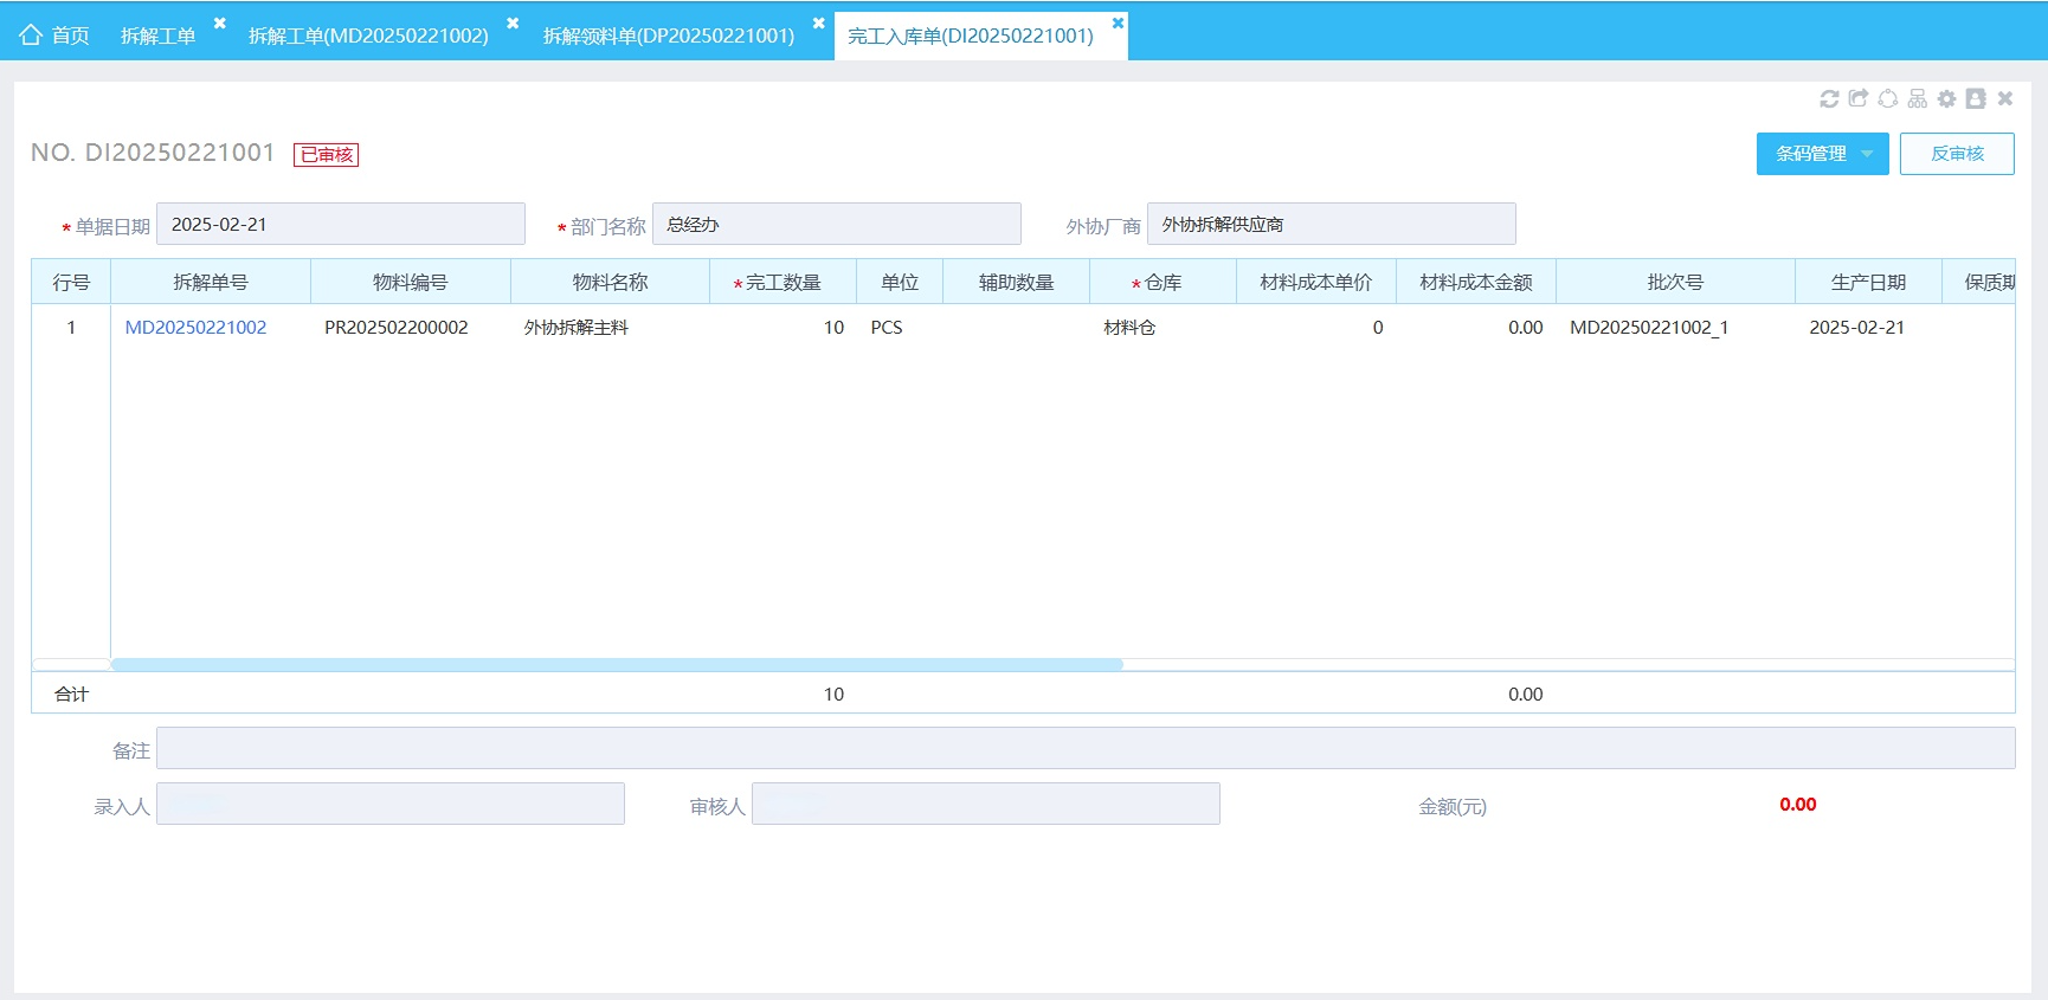This screenshot has height=1000, width=2048.
Task: Click the 反审核 button
Action: click(x=1957, y=154)
